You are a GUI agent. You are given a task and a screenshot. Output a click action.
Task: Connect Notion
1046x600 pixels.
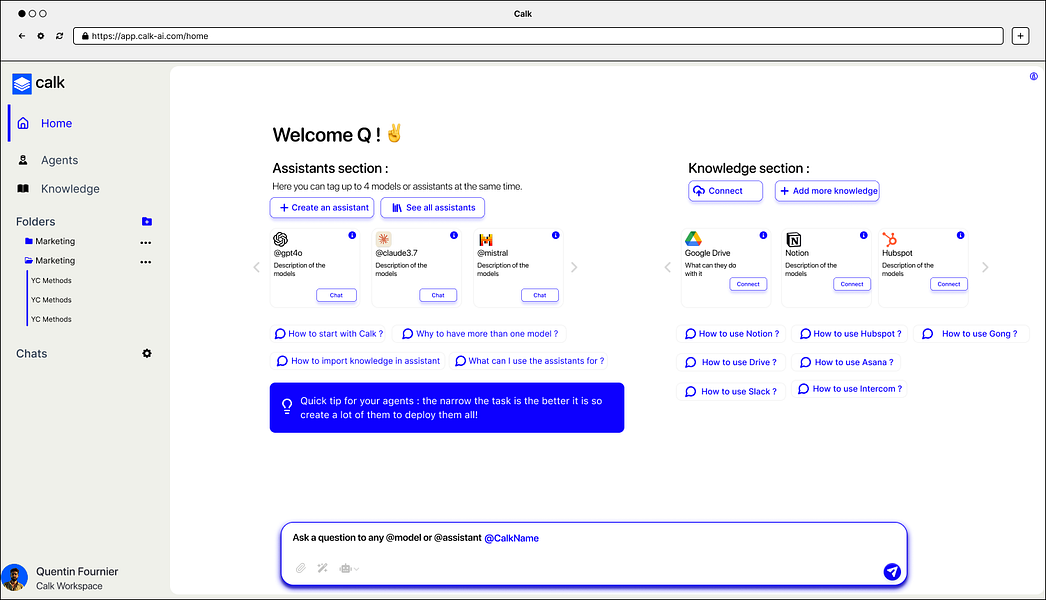[x=852, y=284]
